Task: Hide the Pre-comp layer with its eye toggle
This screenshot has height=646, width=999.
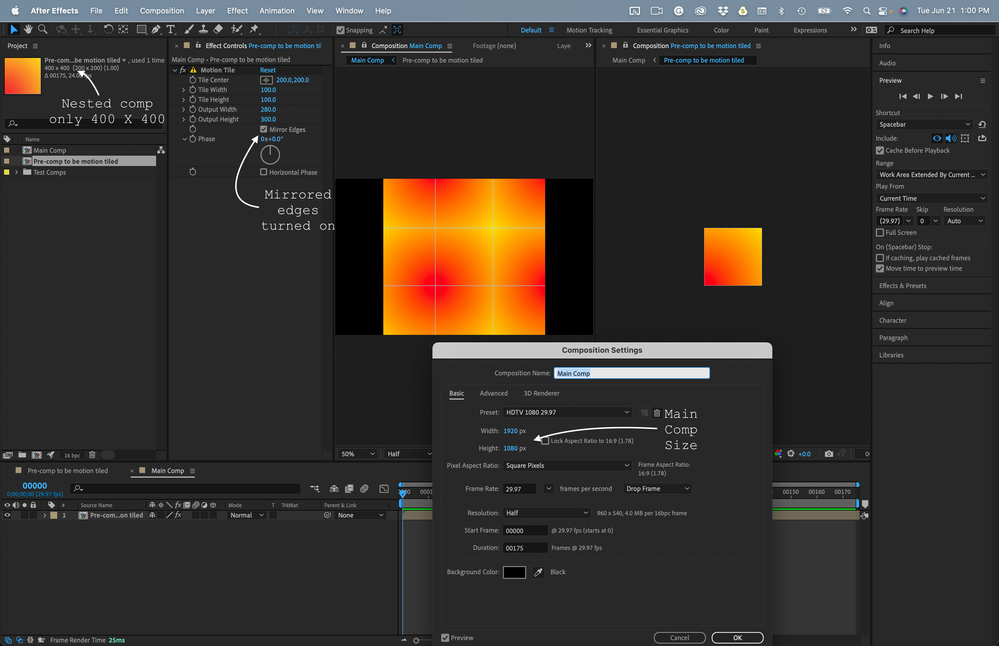Action: pyautogui.click(x=7, y=515)
